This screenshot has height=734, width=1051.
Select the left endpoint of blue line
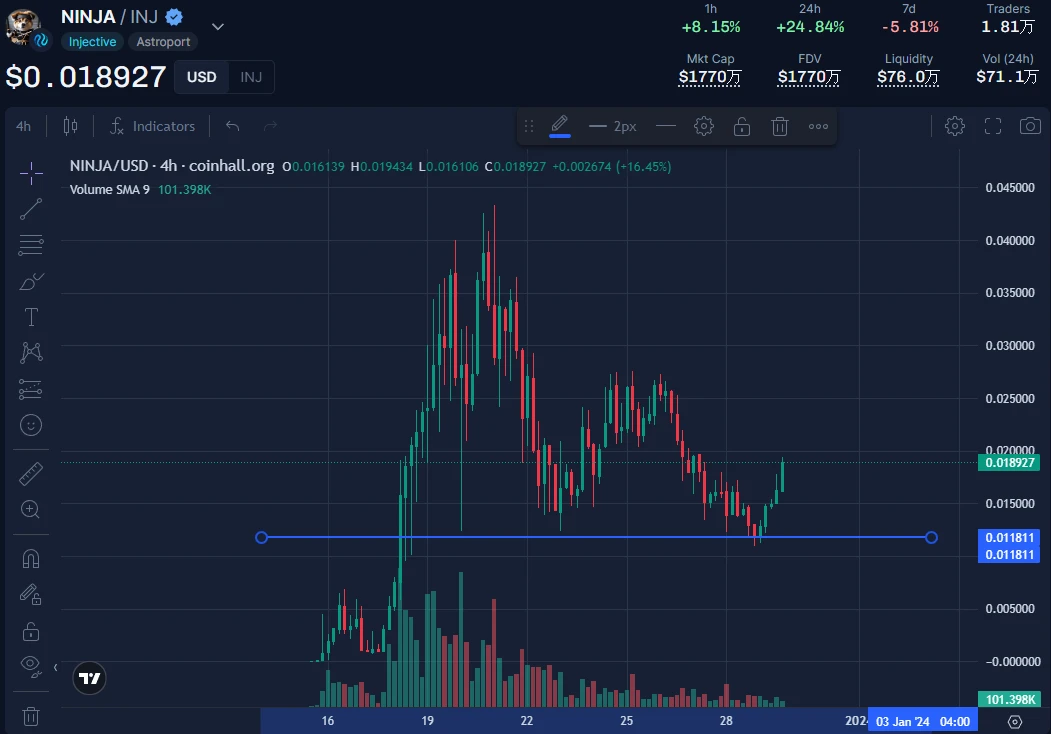[x=261, y=538]
